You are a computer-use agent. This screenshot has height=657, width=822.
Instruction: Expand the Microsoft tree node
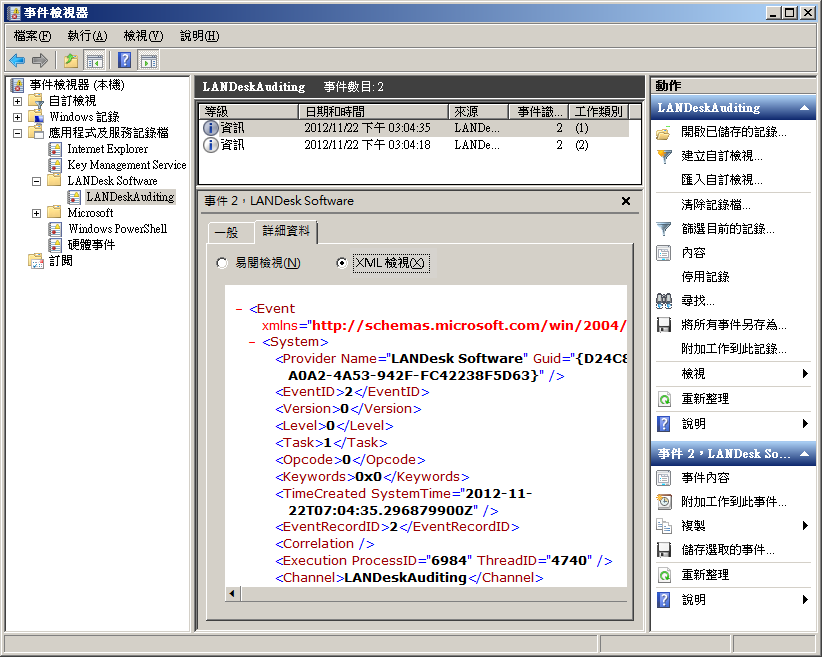(36, 213)
